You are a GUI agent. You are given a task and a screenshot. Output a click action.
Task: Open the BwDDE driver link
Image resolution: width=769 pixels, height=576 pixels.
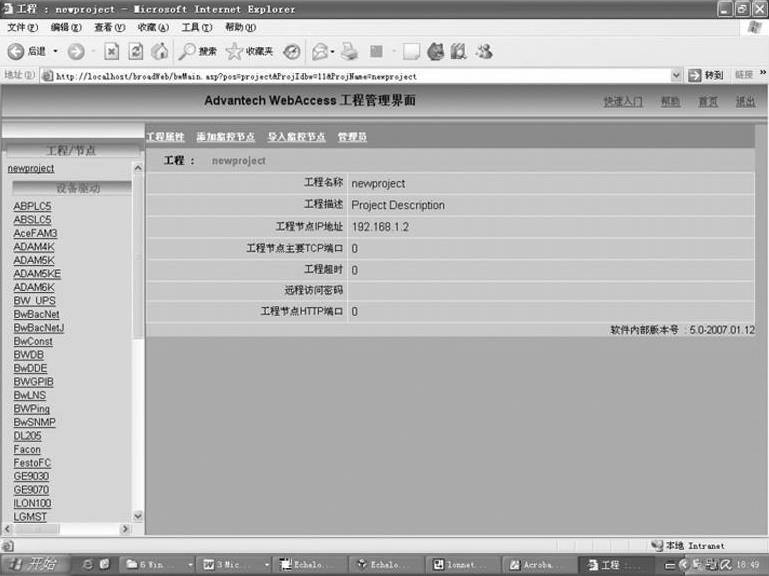click(30, 368)
